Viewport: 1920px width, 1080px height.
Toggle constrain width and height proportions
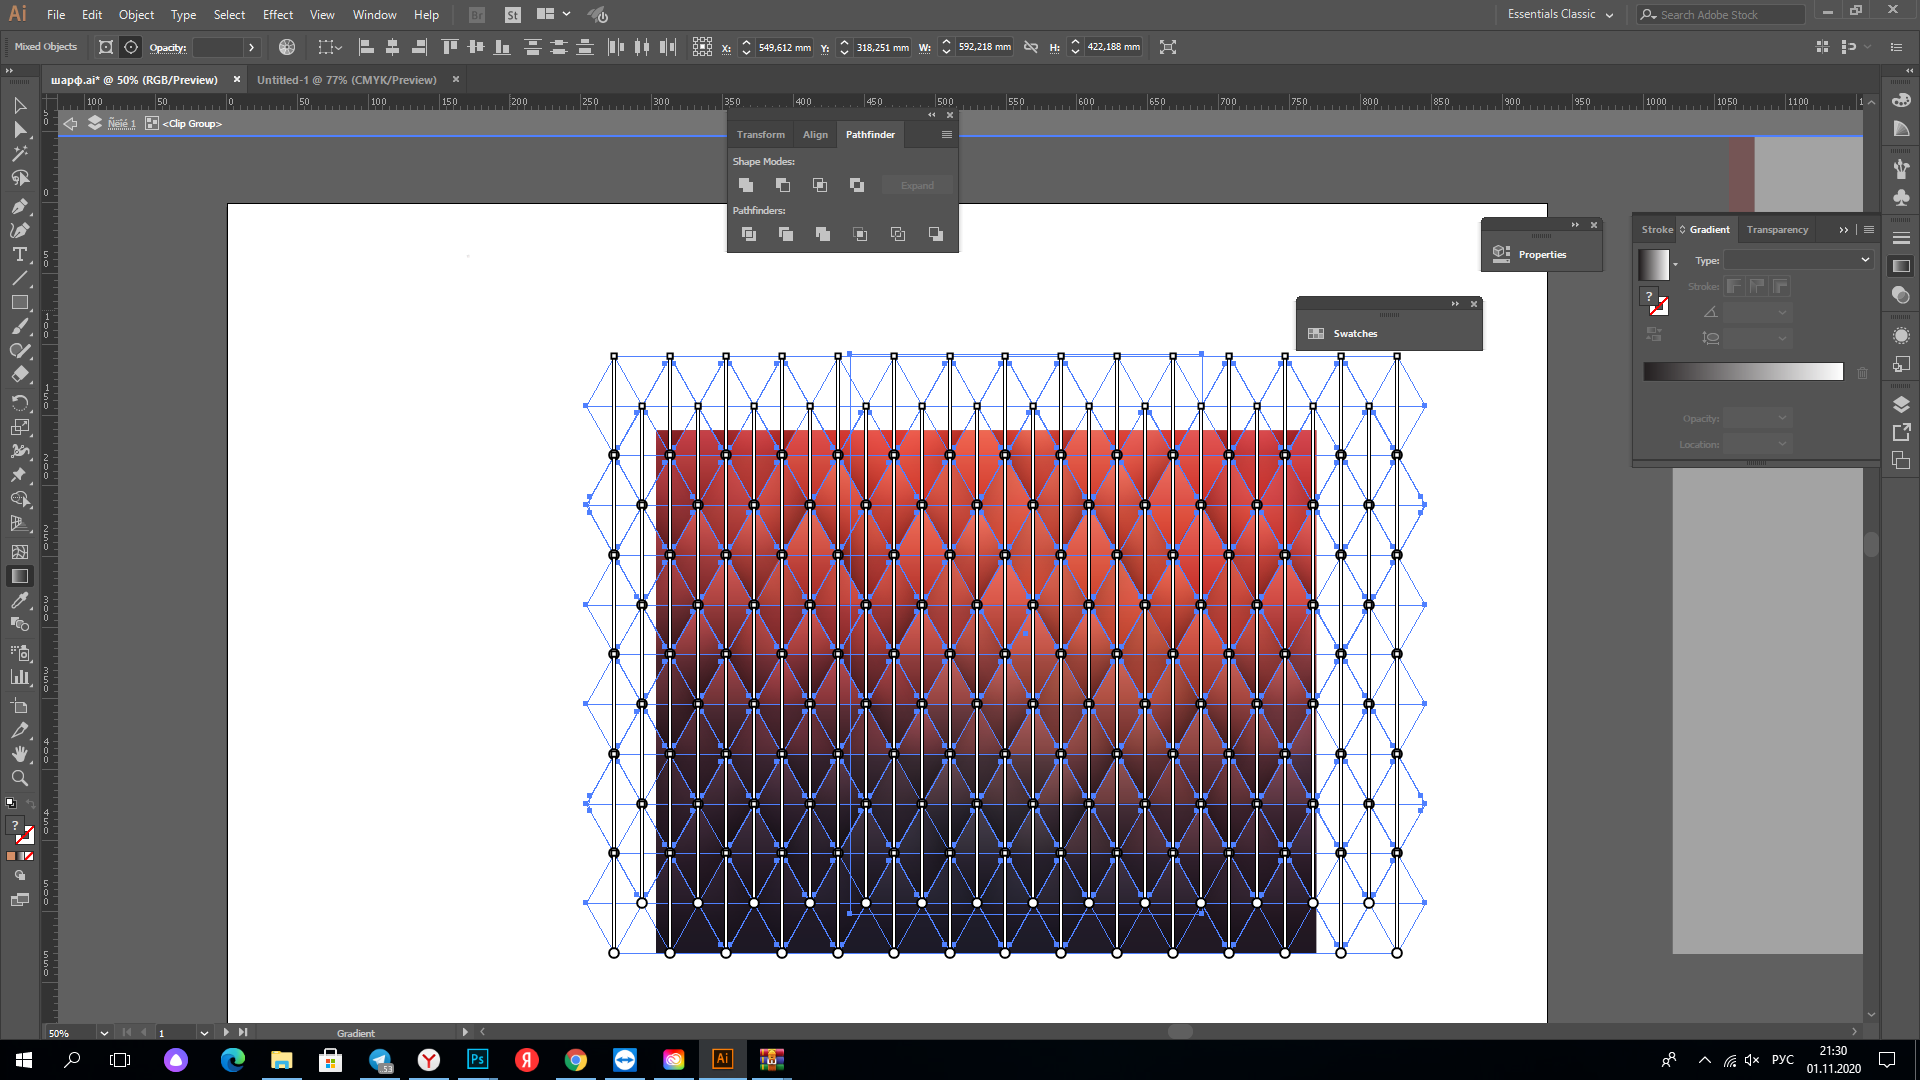pos(1031,47)
